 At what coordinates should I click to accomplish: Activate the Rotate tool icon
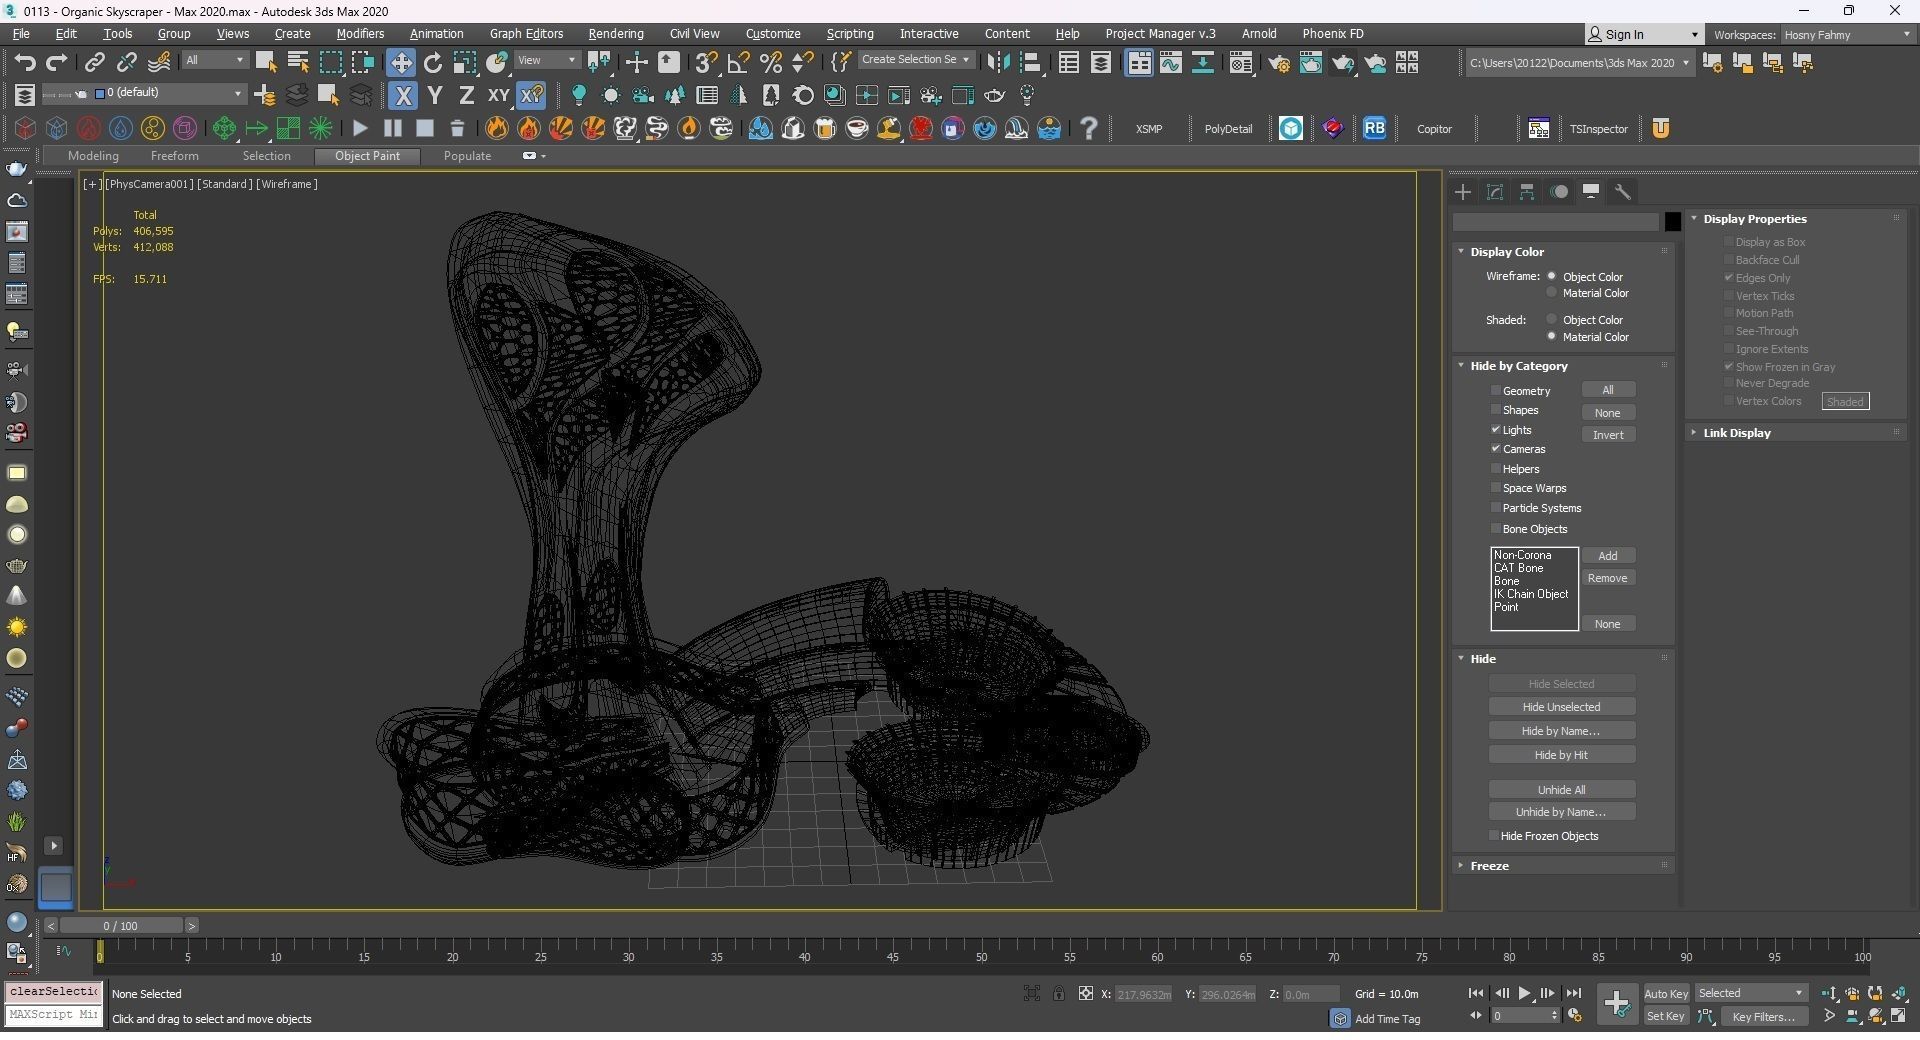tap(432, 63)
